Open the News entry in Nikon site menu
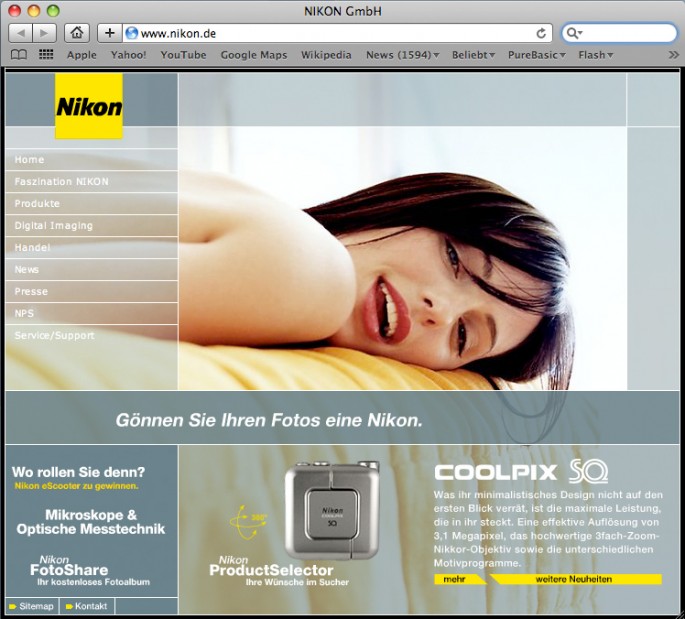 [x=92, y=270]
